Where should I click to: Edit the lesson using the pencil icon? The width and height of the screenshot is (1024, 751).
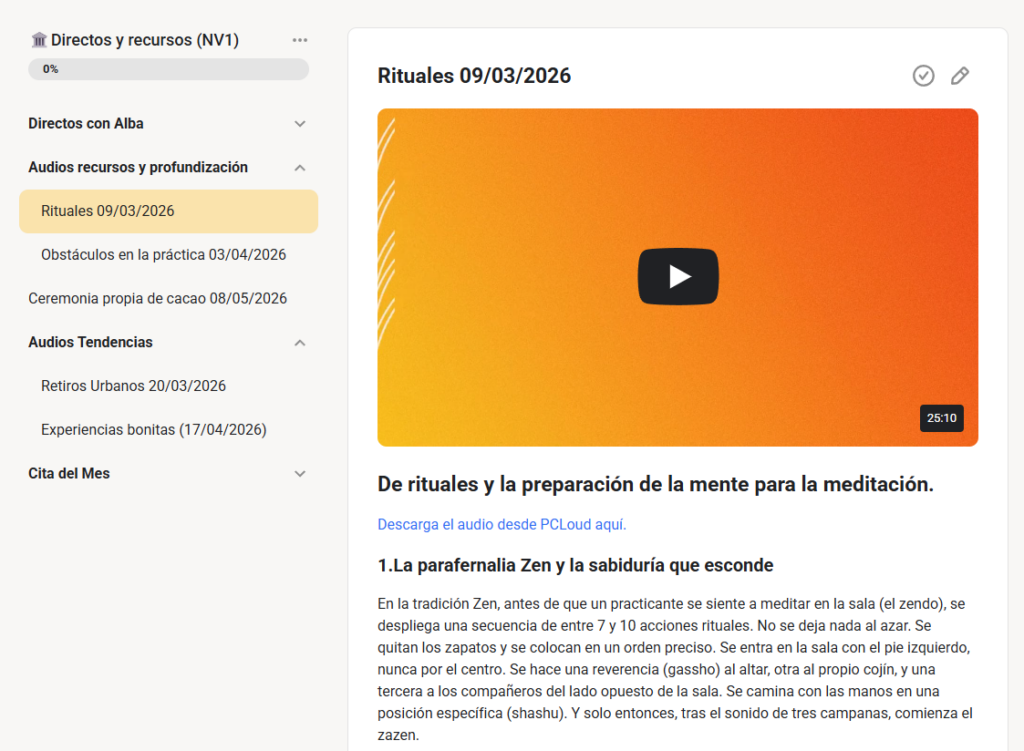pyautogui.click(x=959, y=76)
